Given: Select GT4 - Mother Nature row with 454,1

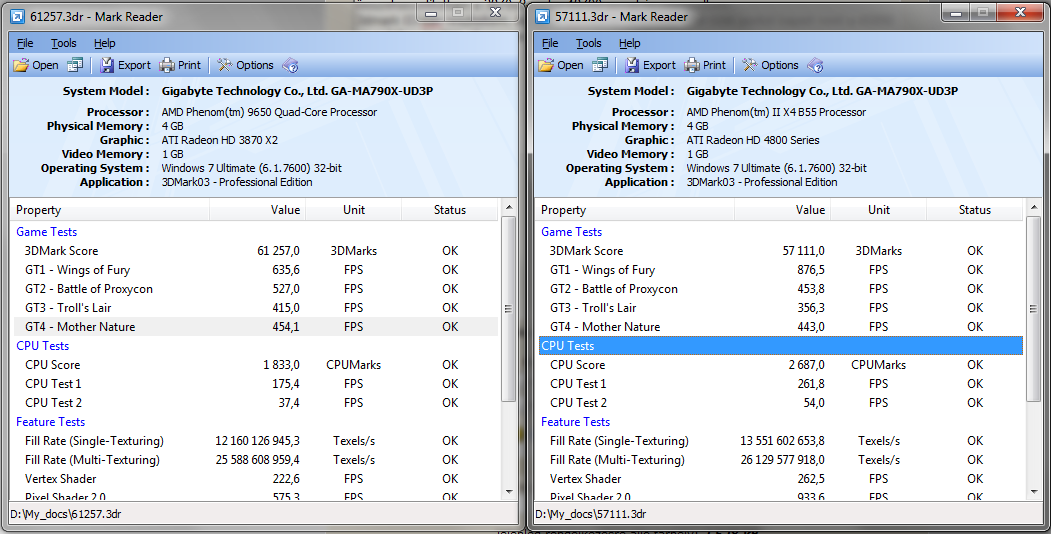Looking at the screenshot, I should [256, 327].
